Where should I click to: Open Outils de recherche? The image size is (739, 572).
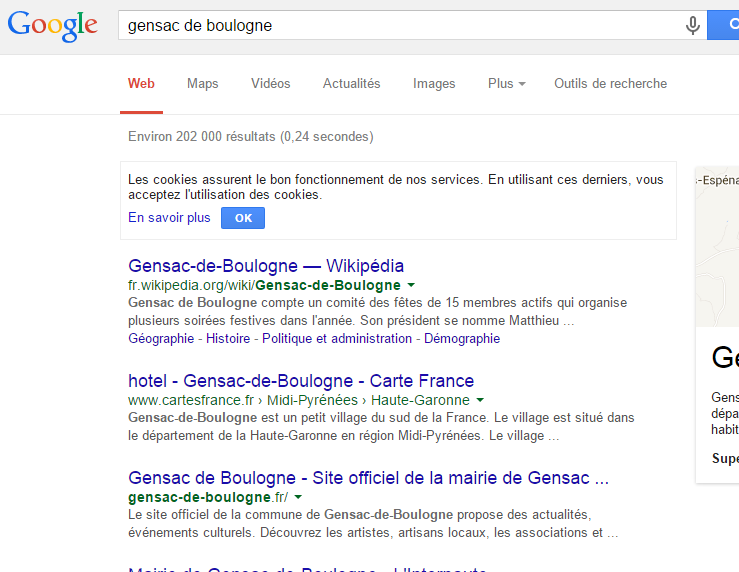coord(610,83)
